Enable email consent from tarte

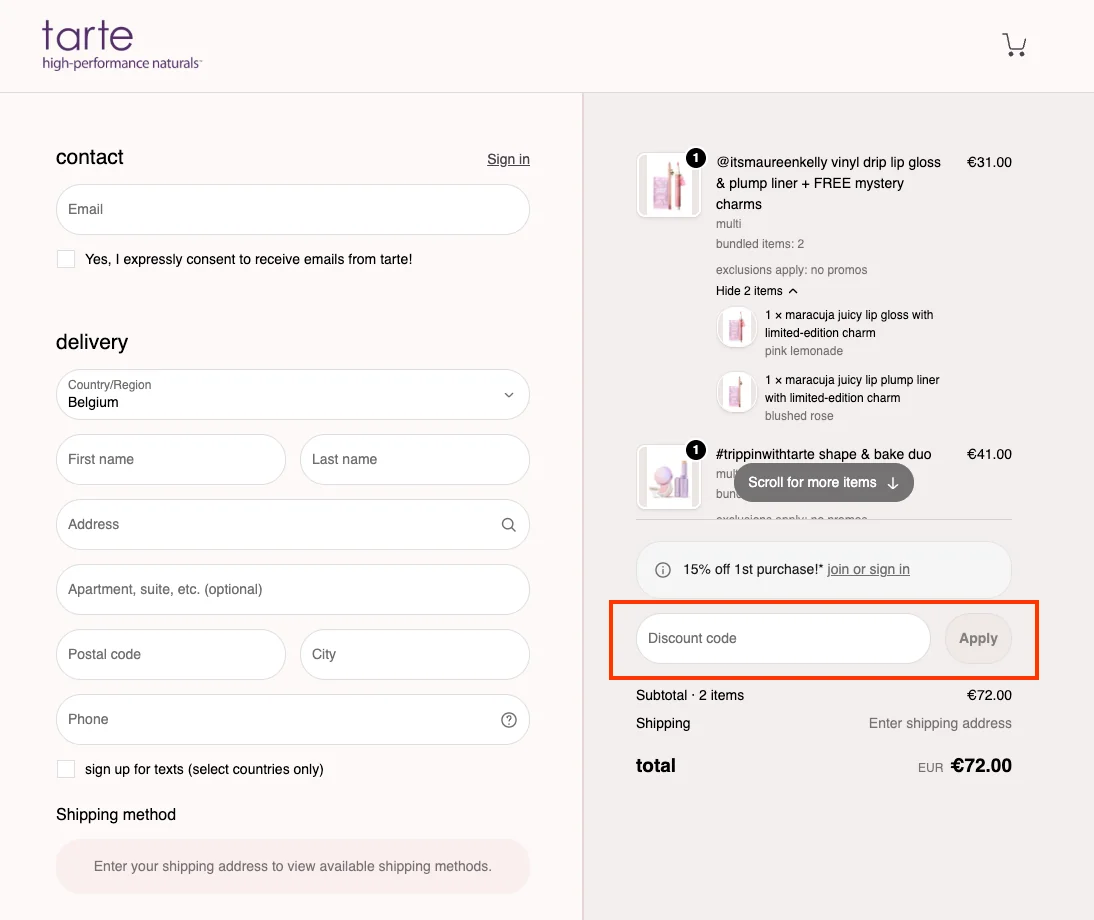pyautogui.click(x=65, y=258)
